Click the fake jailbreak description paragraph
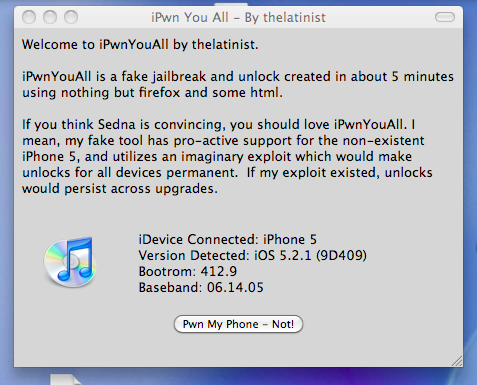 click(238, 84)
